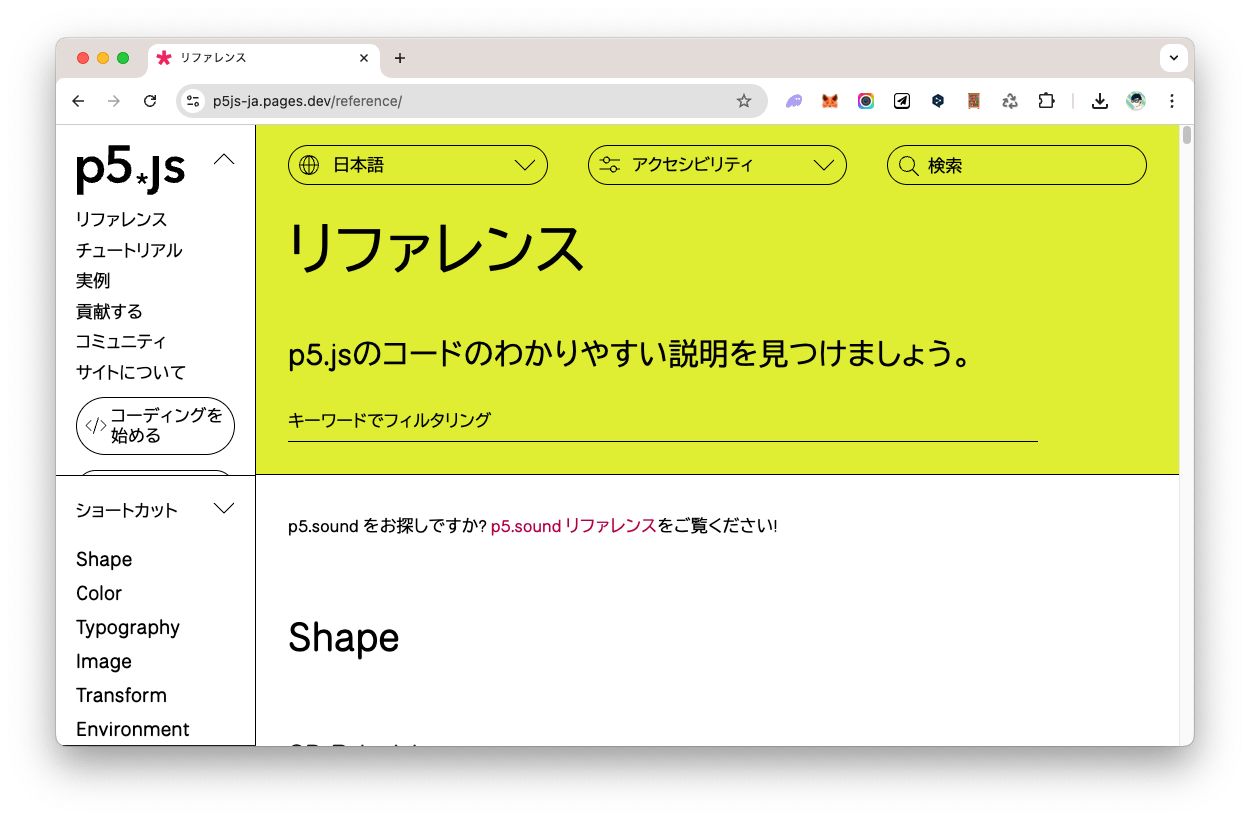Open a new browser tab with plus
The width and height of the screenshot is (1250, 820).
[x=400, y=58]
